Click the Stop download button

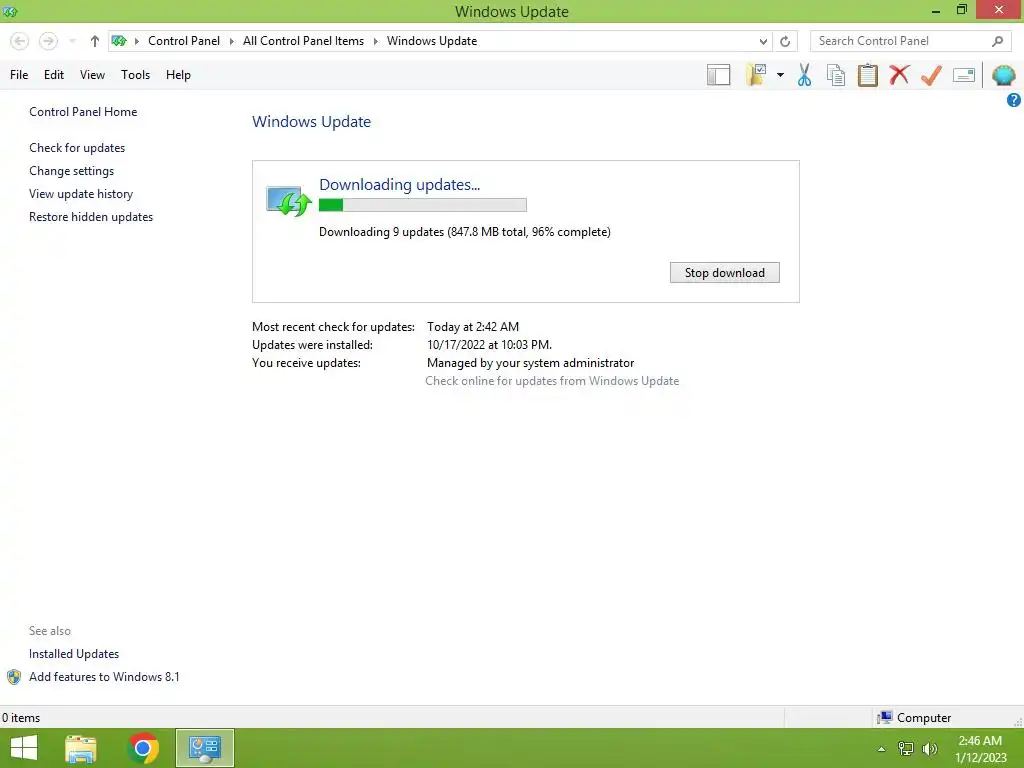tap(724, 273)
